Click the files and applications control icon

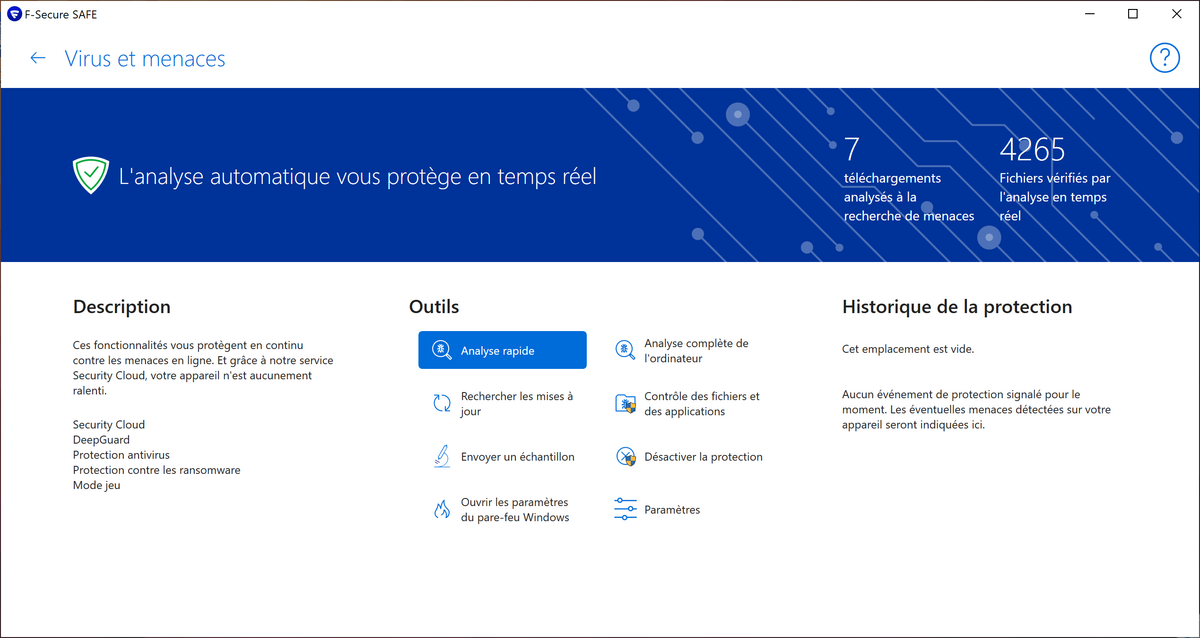tap(625, 404)
